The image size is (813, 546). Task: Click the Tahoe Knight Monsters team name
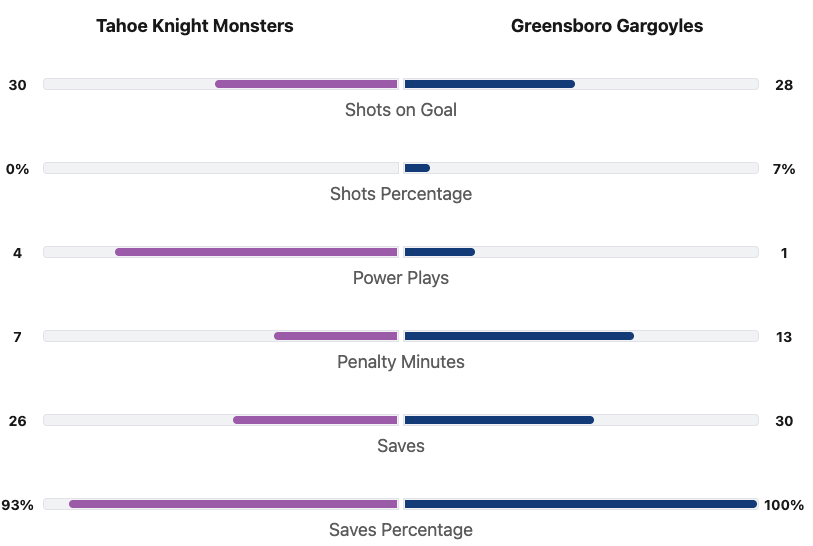[195, 26]
